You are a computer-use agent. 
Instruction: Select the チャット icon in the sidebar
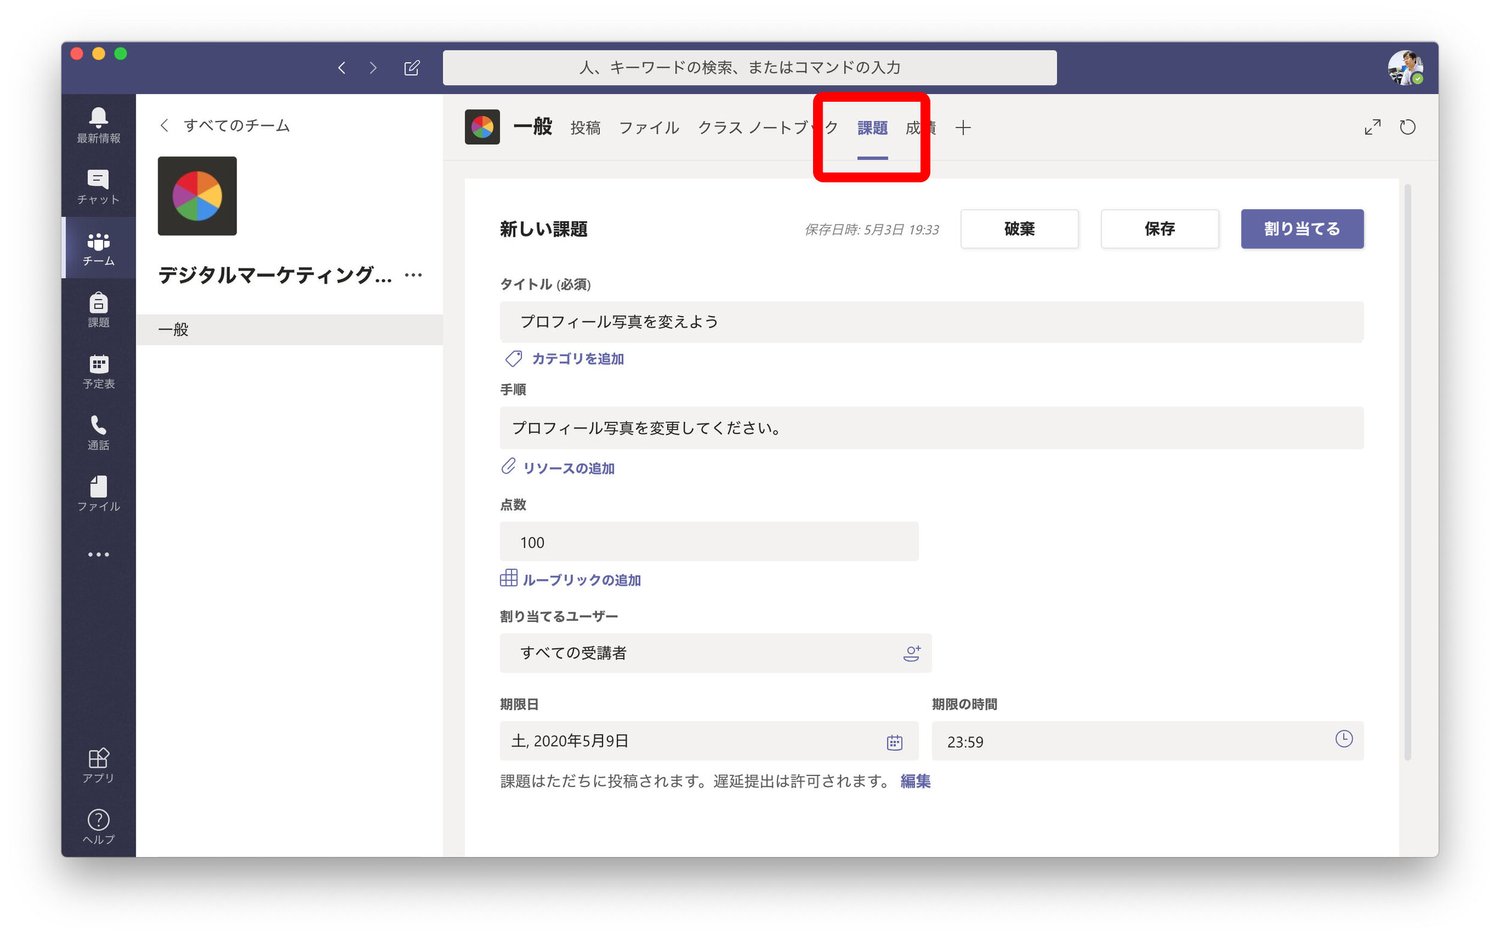(97, 180)
